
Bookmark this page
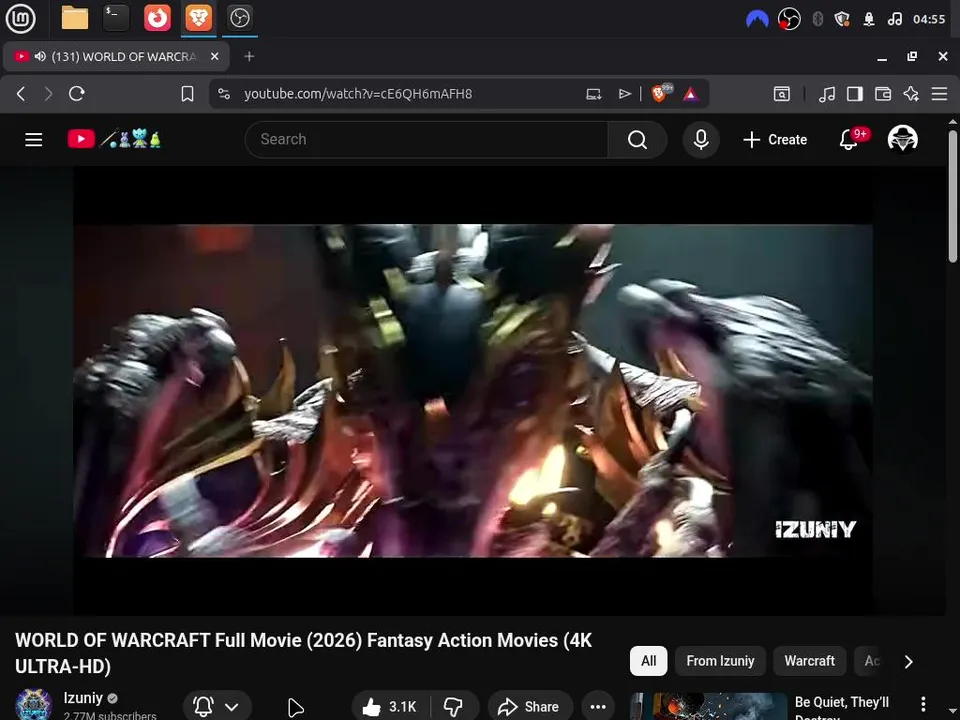point(187,94)
